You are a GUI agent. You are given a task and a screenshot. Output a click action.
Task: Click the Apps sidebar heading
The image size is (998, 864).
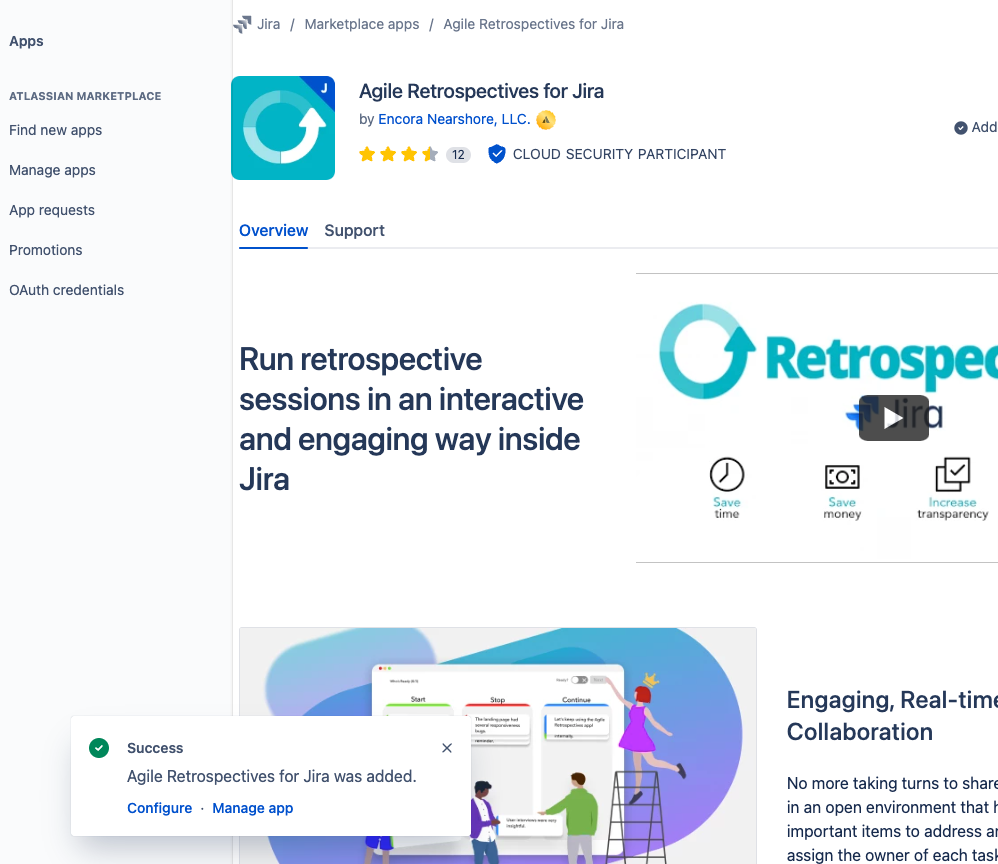tap(26, 41)
